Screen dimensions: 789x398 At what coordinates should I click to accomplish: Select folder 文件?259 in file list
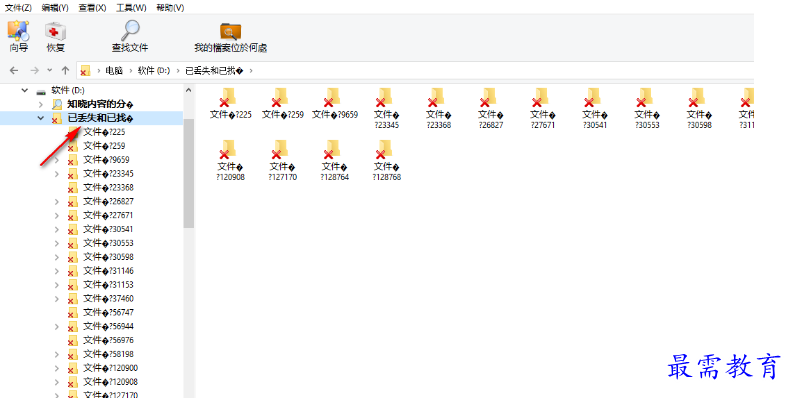pos(283,104)
